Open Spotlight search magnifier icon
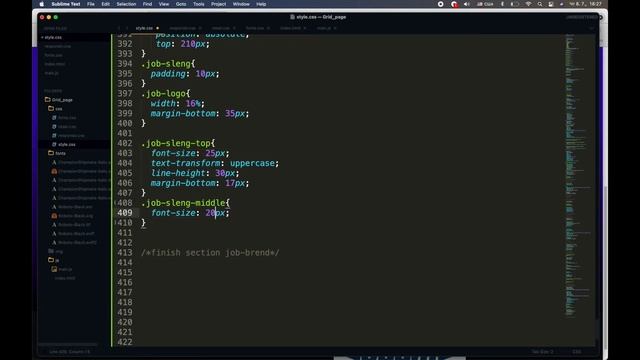640x360 pixels. click(x=540, y=4)
